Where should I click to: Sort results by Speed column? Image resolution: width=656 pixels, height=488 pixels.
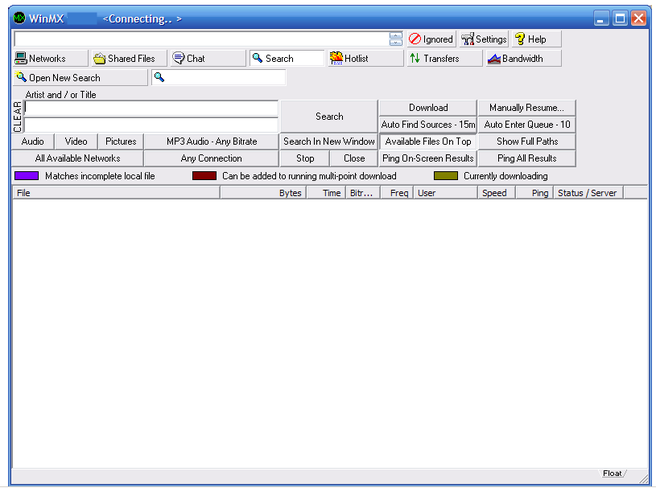(497, 193)
